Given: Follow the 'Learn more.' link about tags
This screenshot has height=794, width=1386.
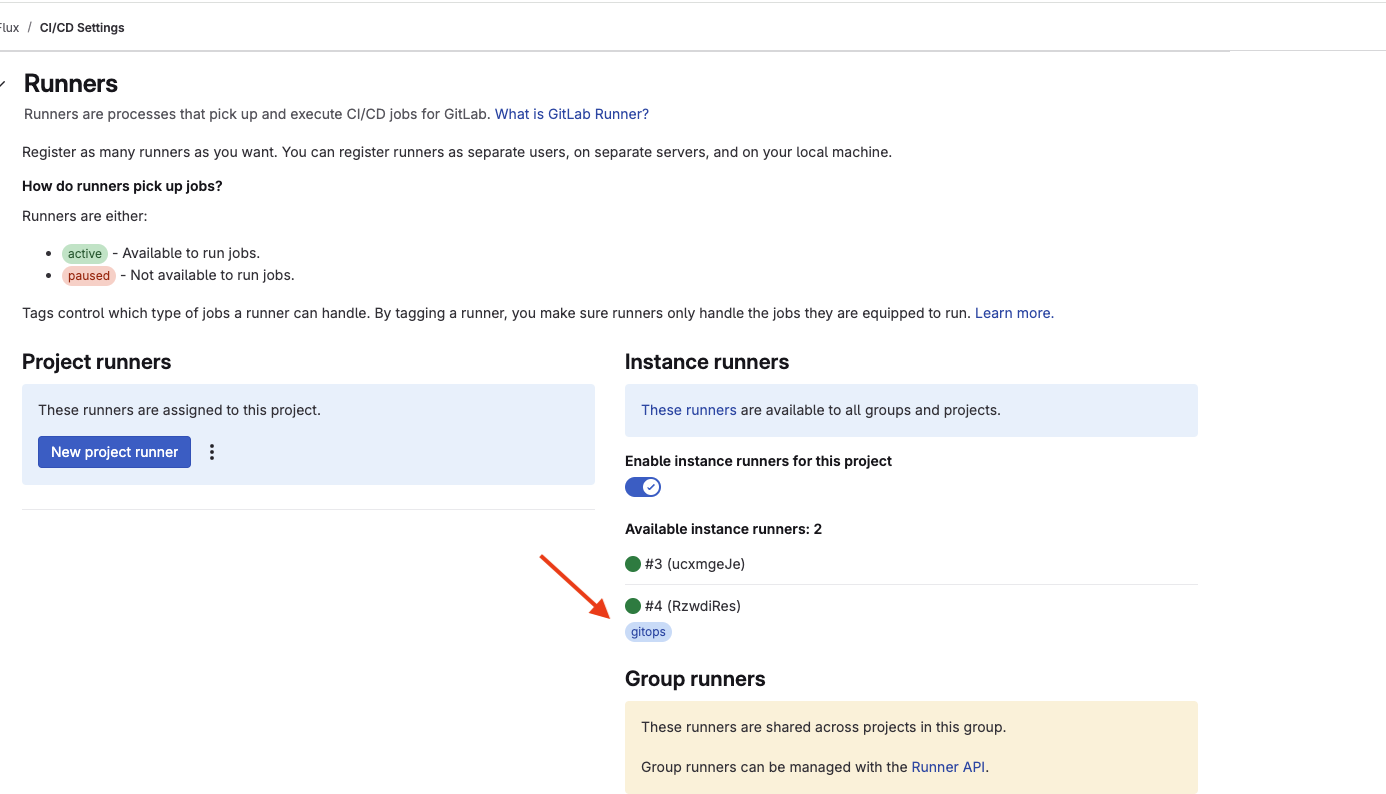Looking at the screenshot, I should pos(1014,313).
